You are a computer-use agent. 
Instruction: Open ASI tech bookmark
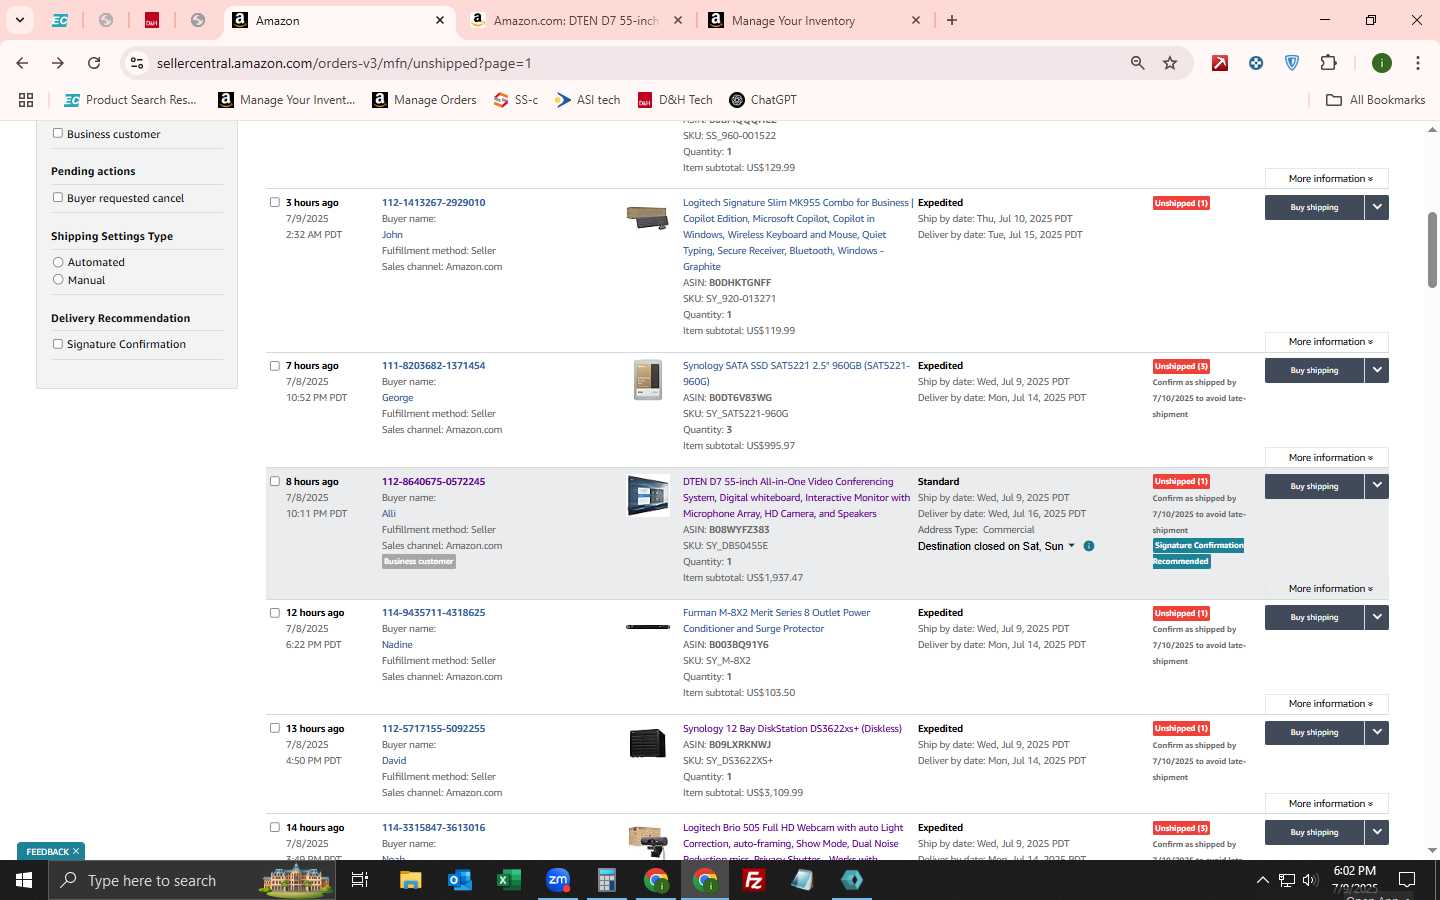[588, 100]
